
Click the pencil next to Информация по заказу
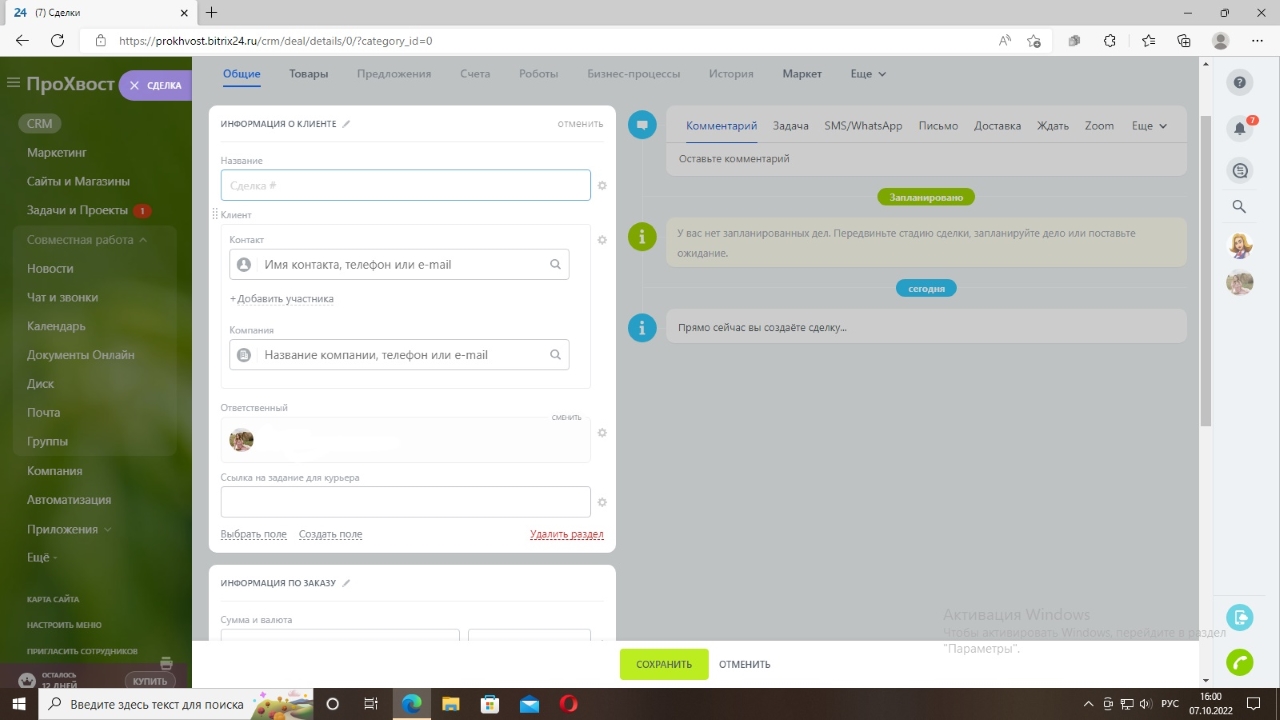[x=347, y=583]
